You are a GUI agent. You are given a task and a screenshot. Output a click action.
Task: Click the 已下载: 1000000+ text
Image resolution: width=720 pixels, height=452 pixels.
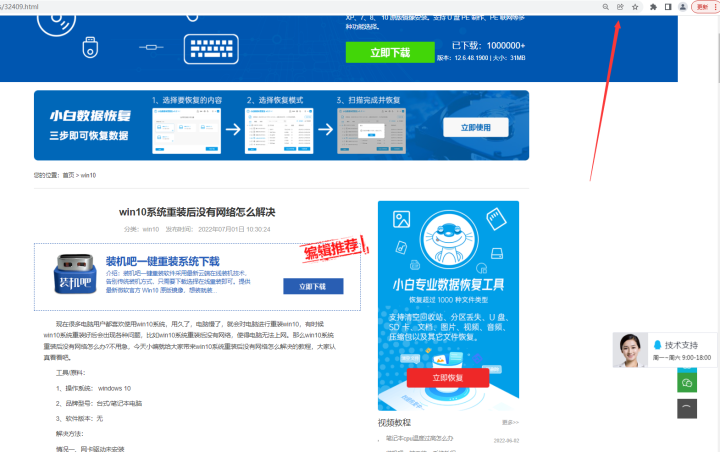489,45
